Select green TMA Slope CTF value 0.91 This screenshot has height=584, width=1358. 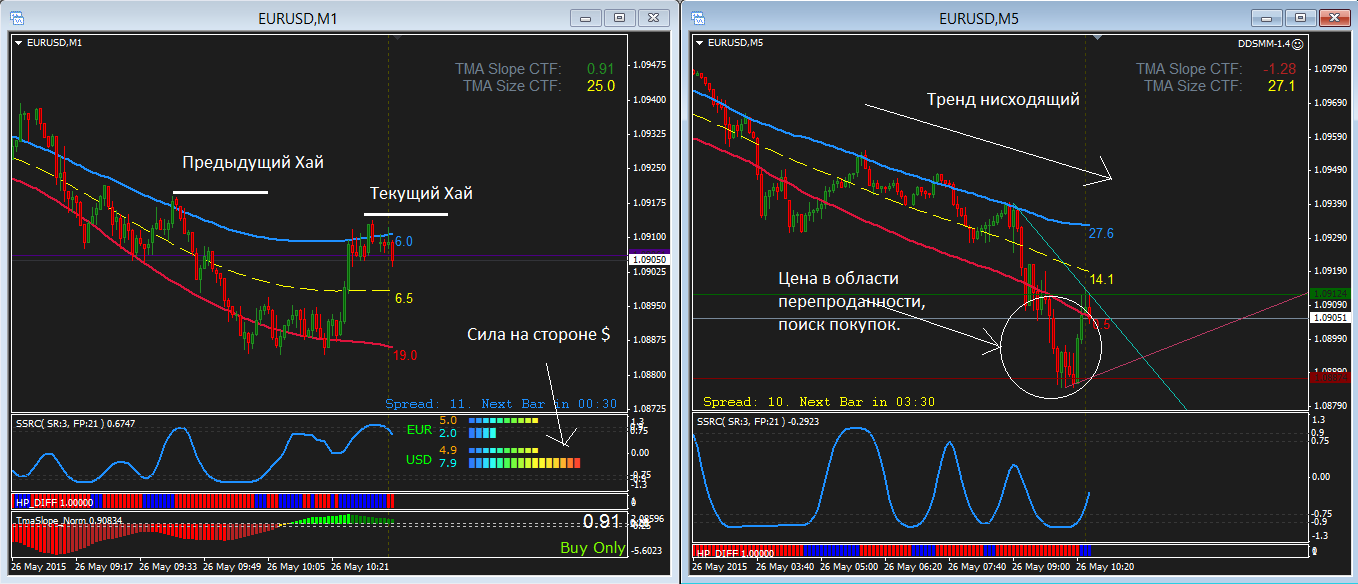coord(600,69)
